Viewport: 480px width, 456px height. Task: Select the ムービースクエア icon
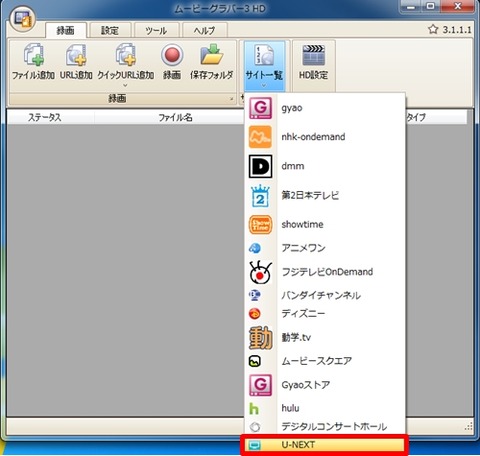click(255, 361)
